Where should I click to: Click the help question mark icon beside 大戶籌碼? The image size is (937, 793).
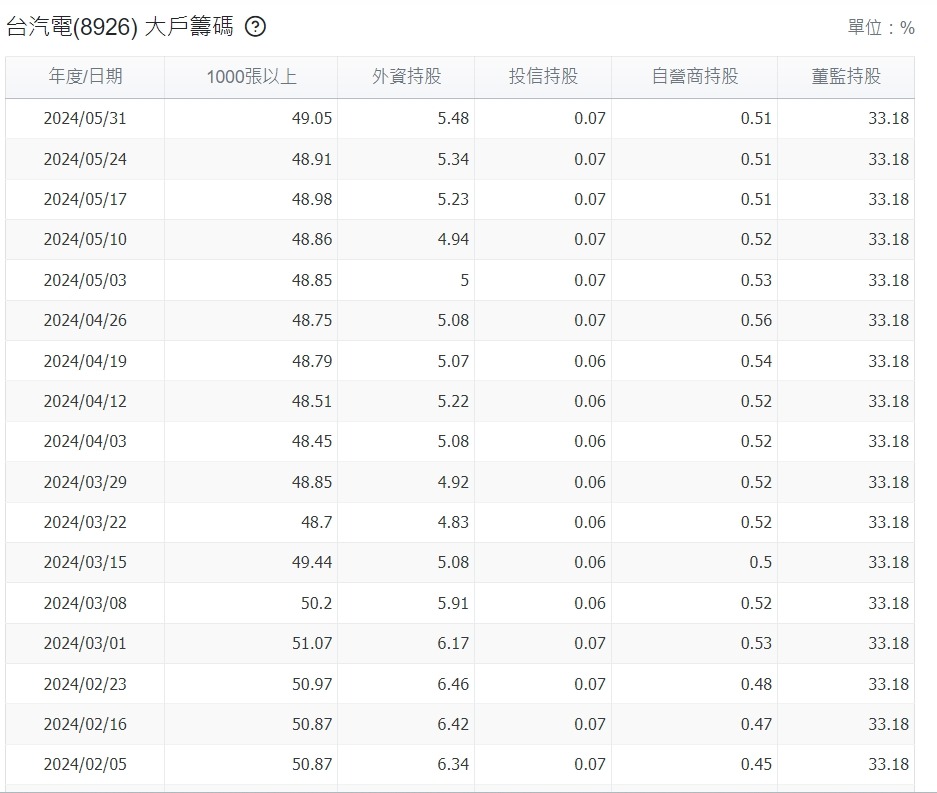coord(255,27)
